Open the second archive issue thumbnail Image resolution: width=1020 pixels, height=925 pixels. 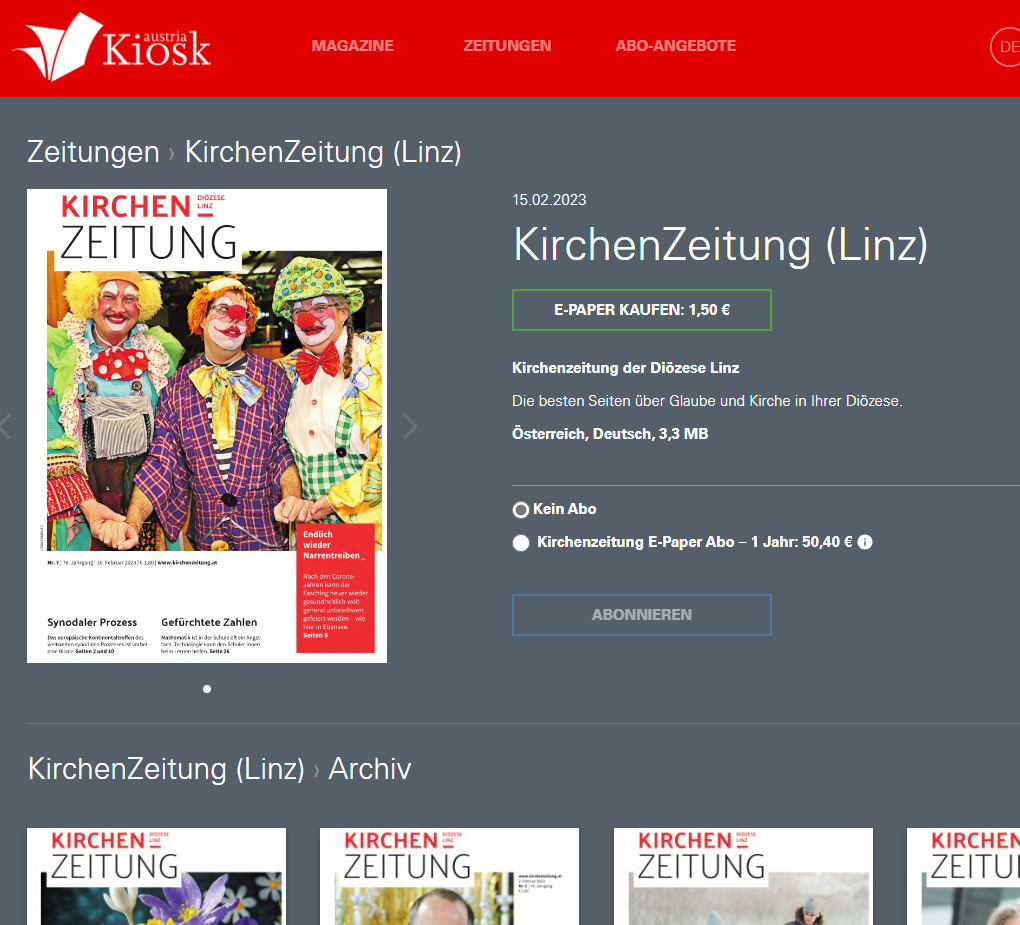[x=449, y=877]
